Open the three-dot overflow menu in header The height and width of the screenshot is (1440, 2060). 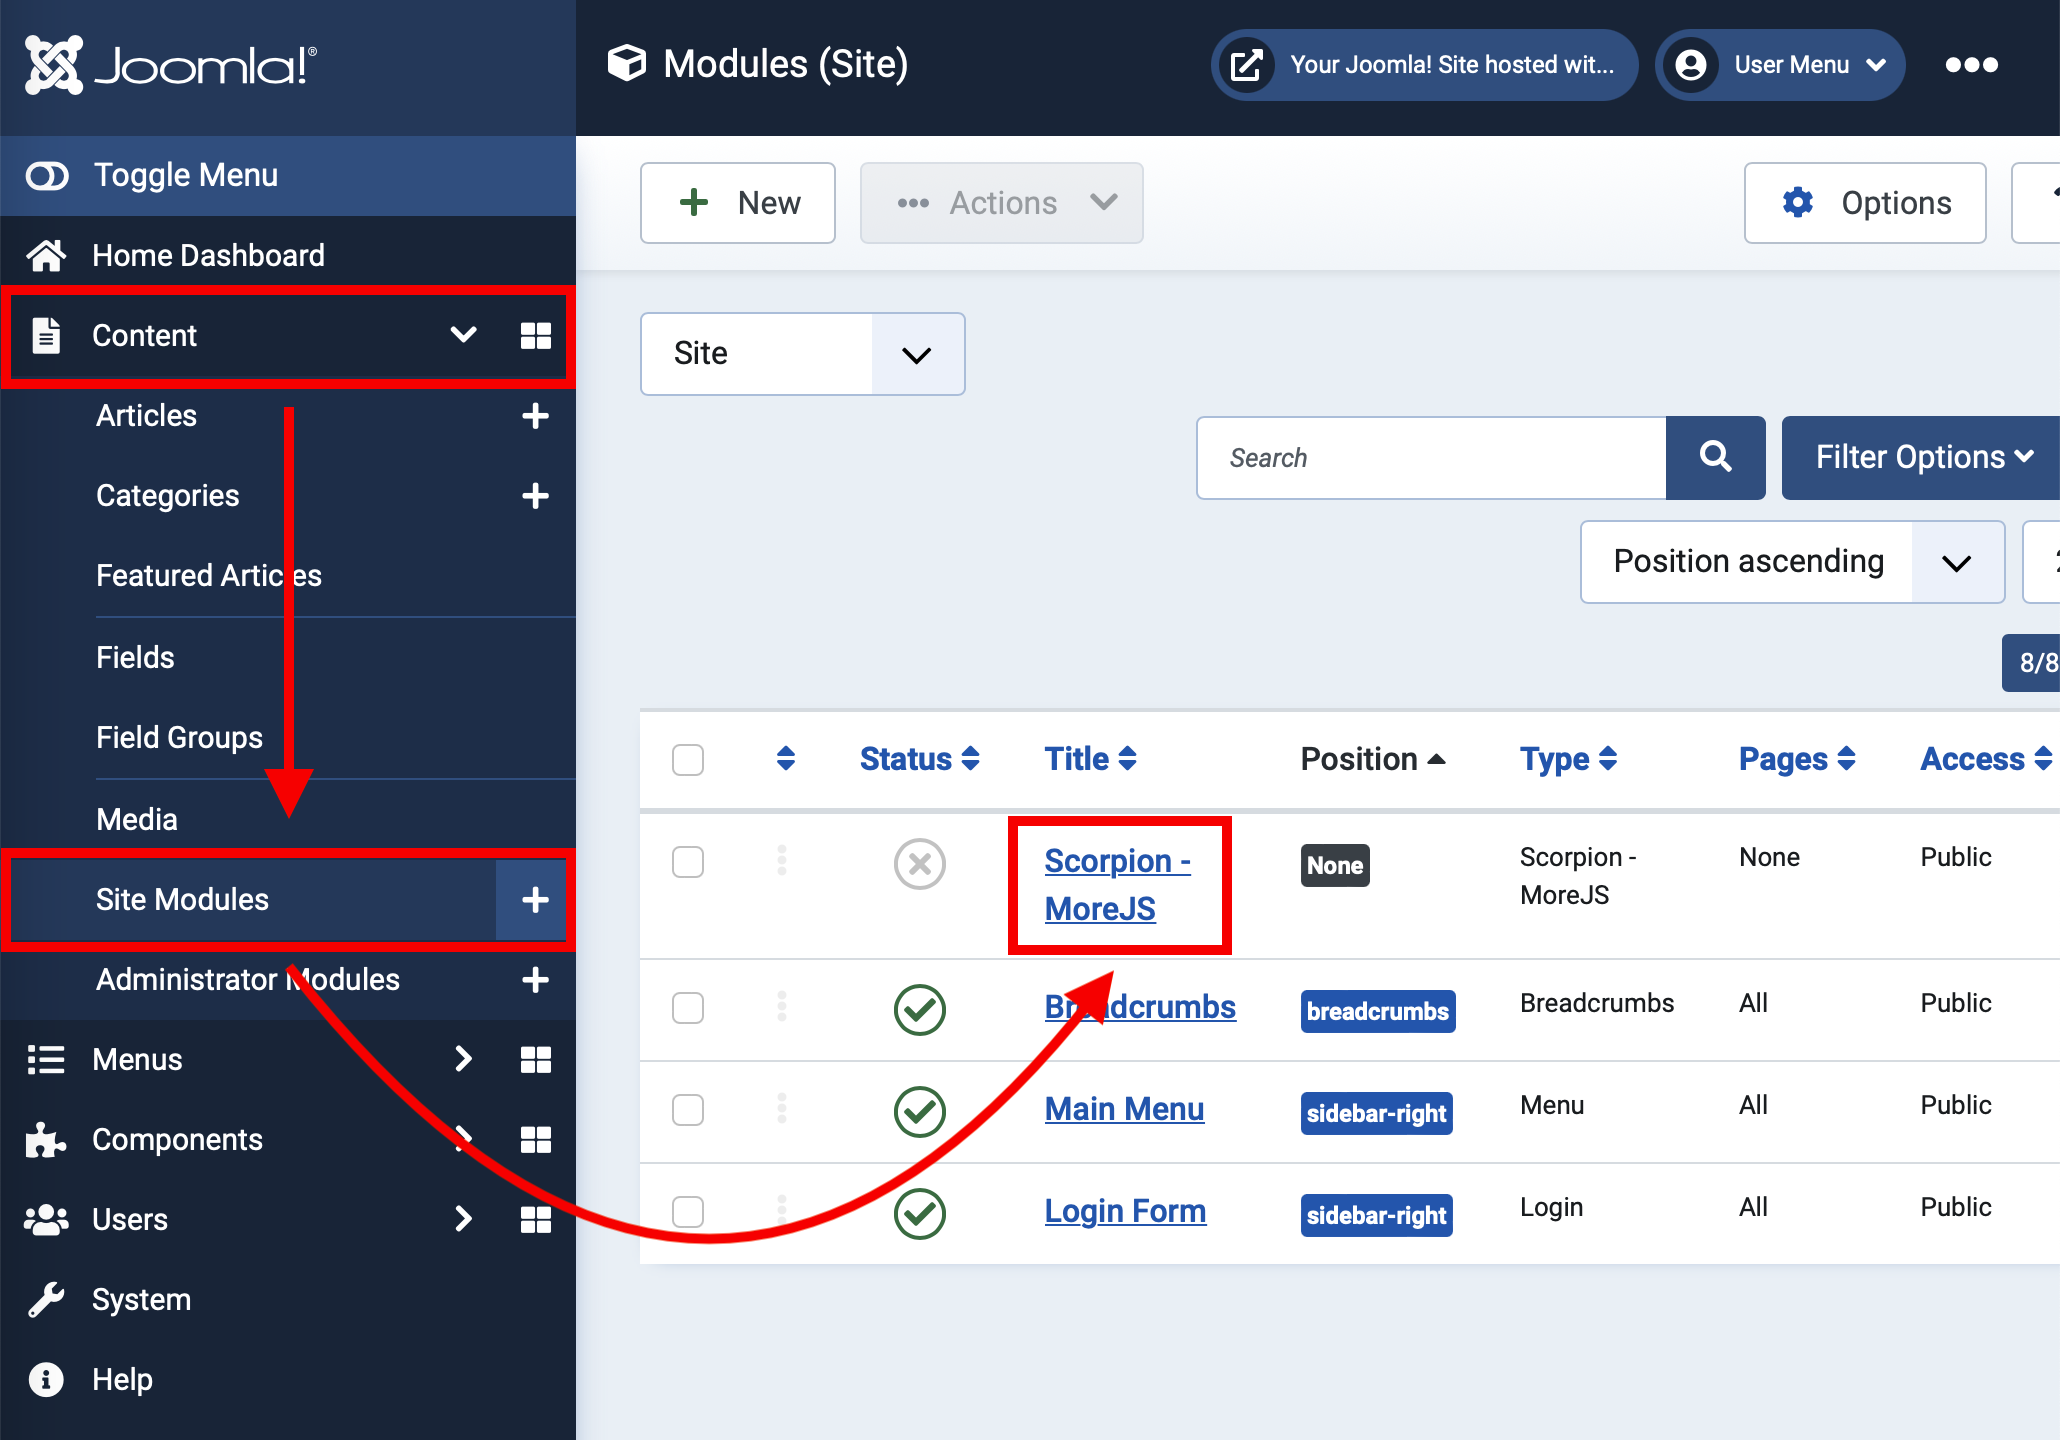pos(1971,65)
